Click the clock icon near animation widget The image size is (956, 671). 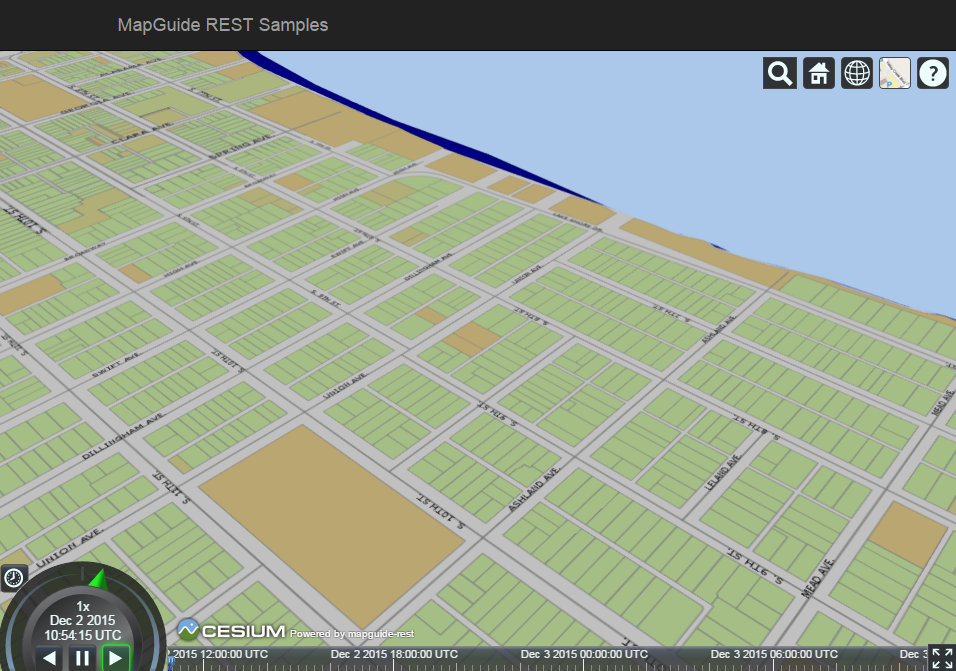click(x=13, y=577)
